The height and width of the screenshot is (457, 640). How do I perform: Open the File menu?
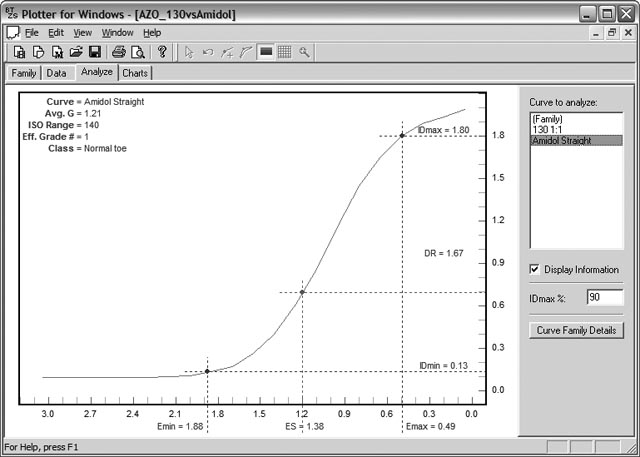coord(32,32)
